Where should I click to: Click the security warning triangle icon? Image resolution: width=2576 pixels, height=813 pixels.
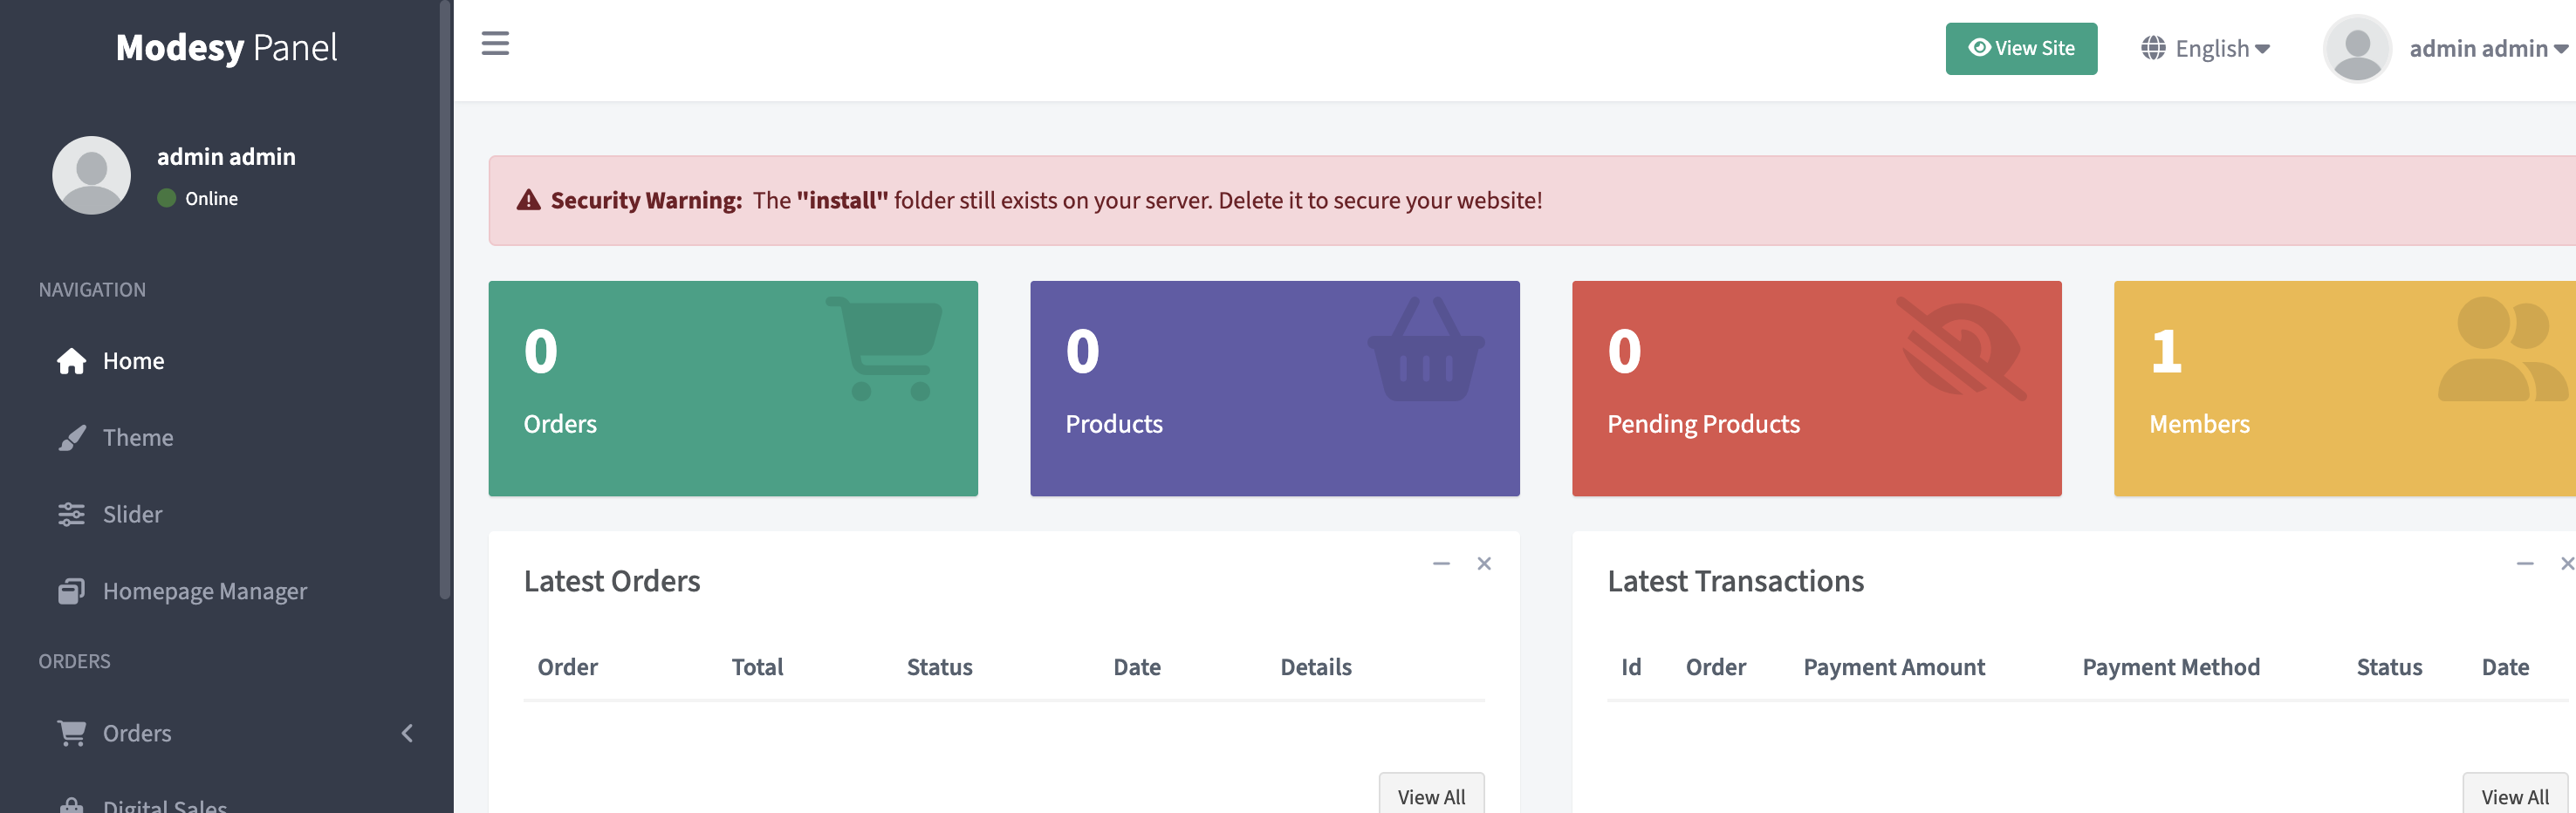point(528,200)
